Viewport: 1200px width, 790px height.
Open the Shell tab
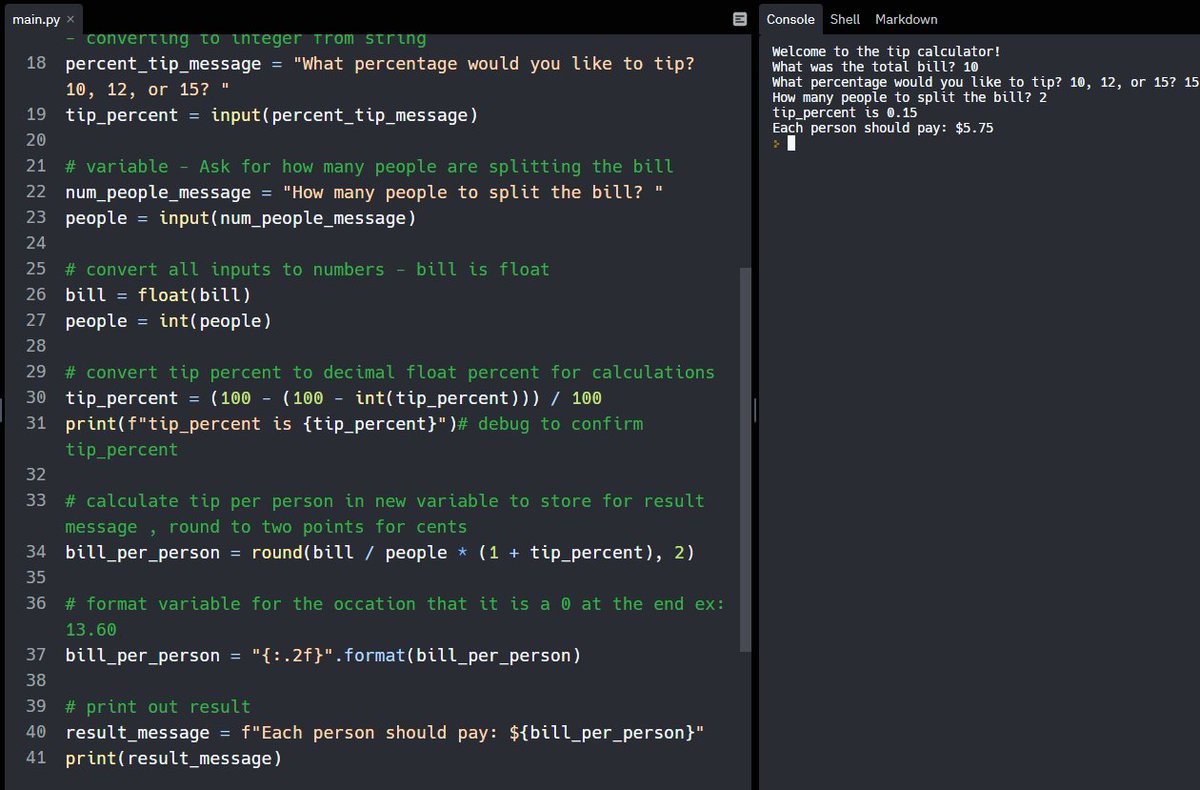pos(845,19)
